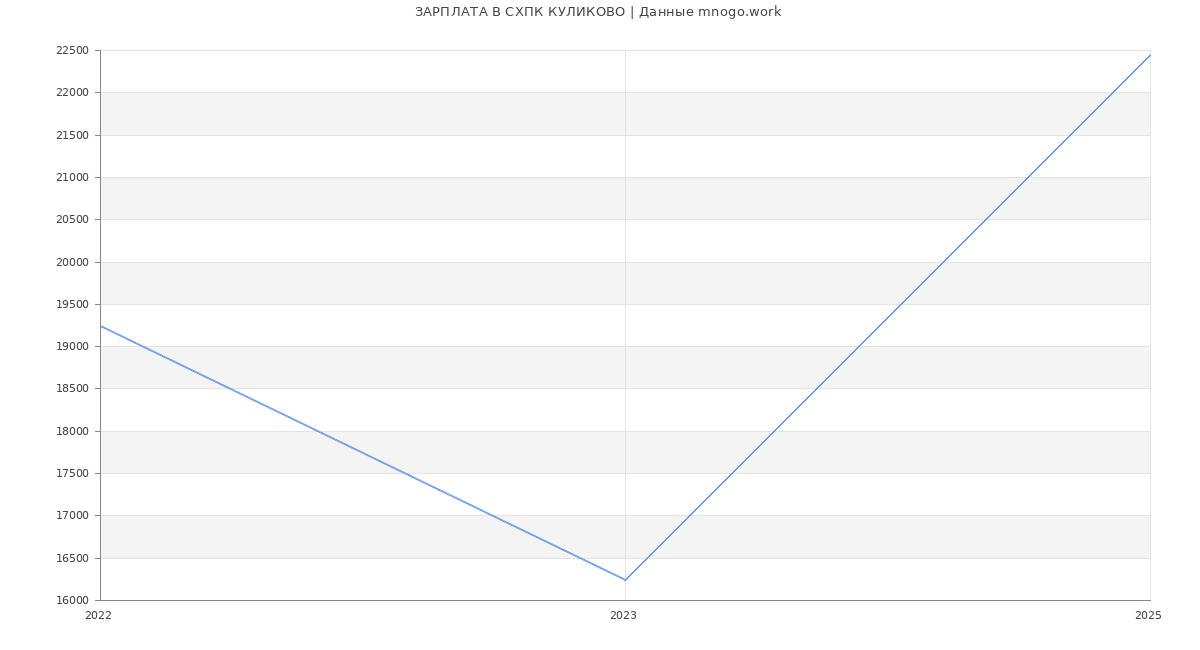Click the y-axis label 18000

(72, 431)
